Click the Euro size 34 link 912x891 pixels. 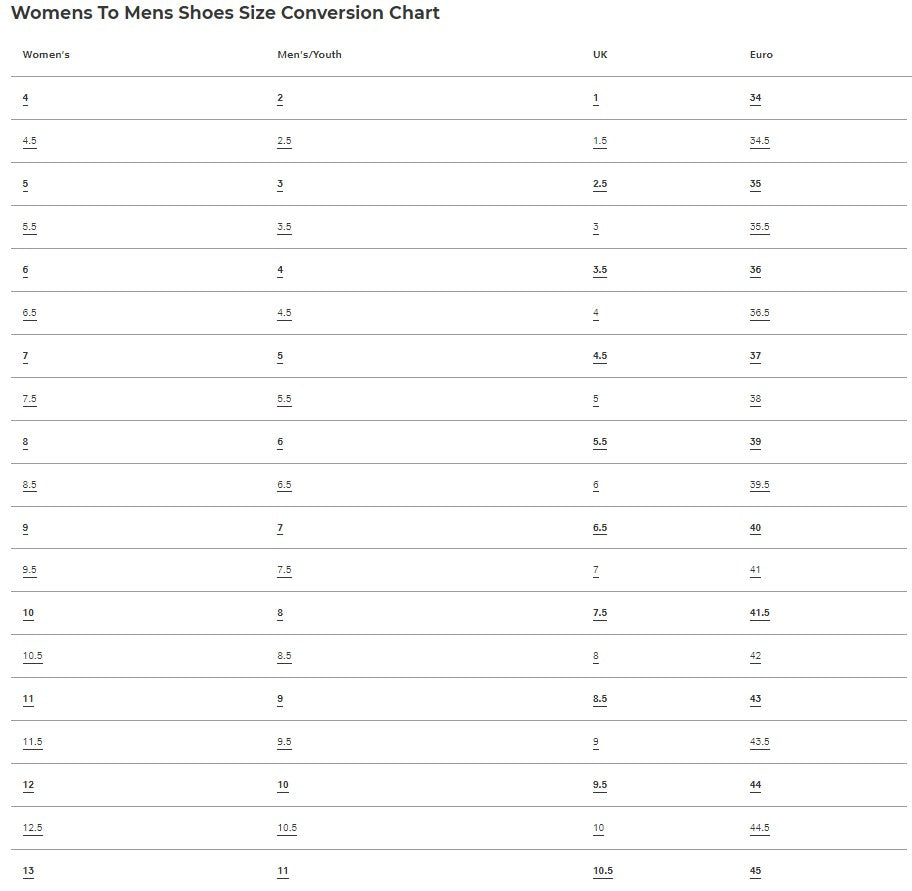coord(755,98)
